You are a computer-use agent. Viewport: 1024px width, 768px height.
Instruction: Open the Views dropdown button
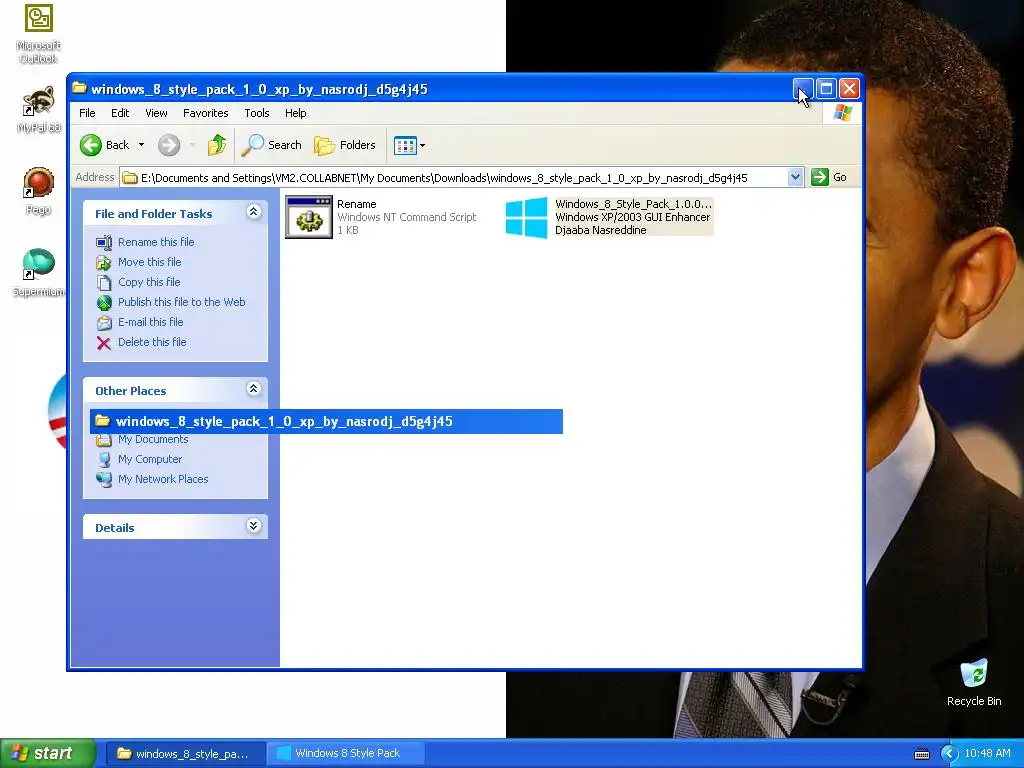point(409,145)
